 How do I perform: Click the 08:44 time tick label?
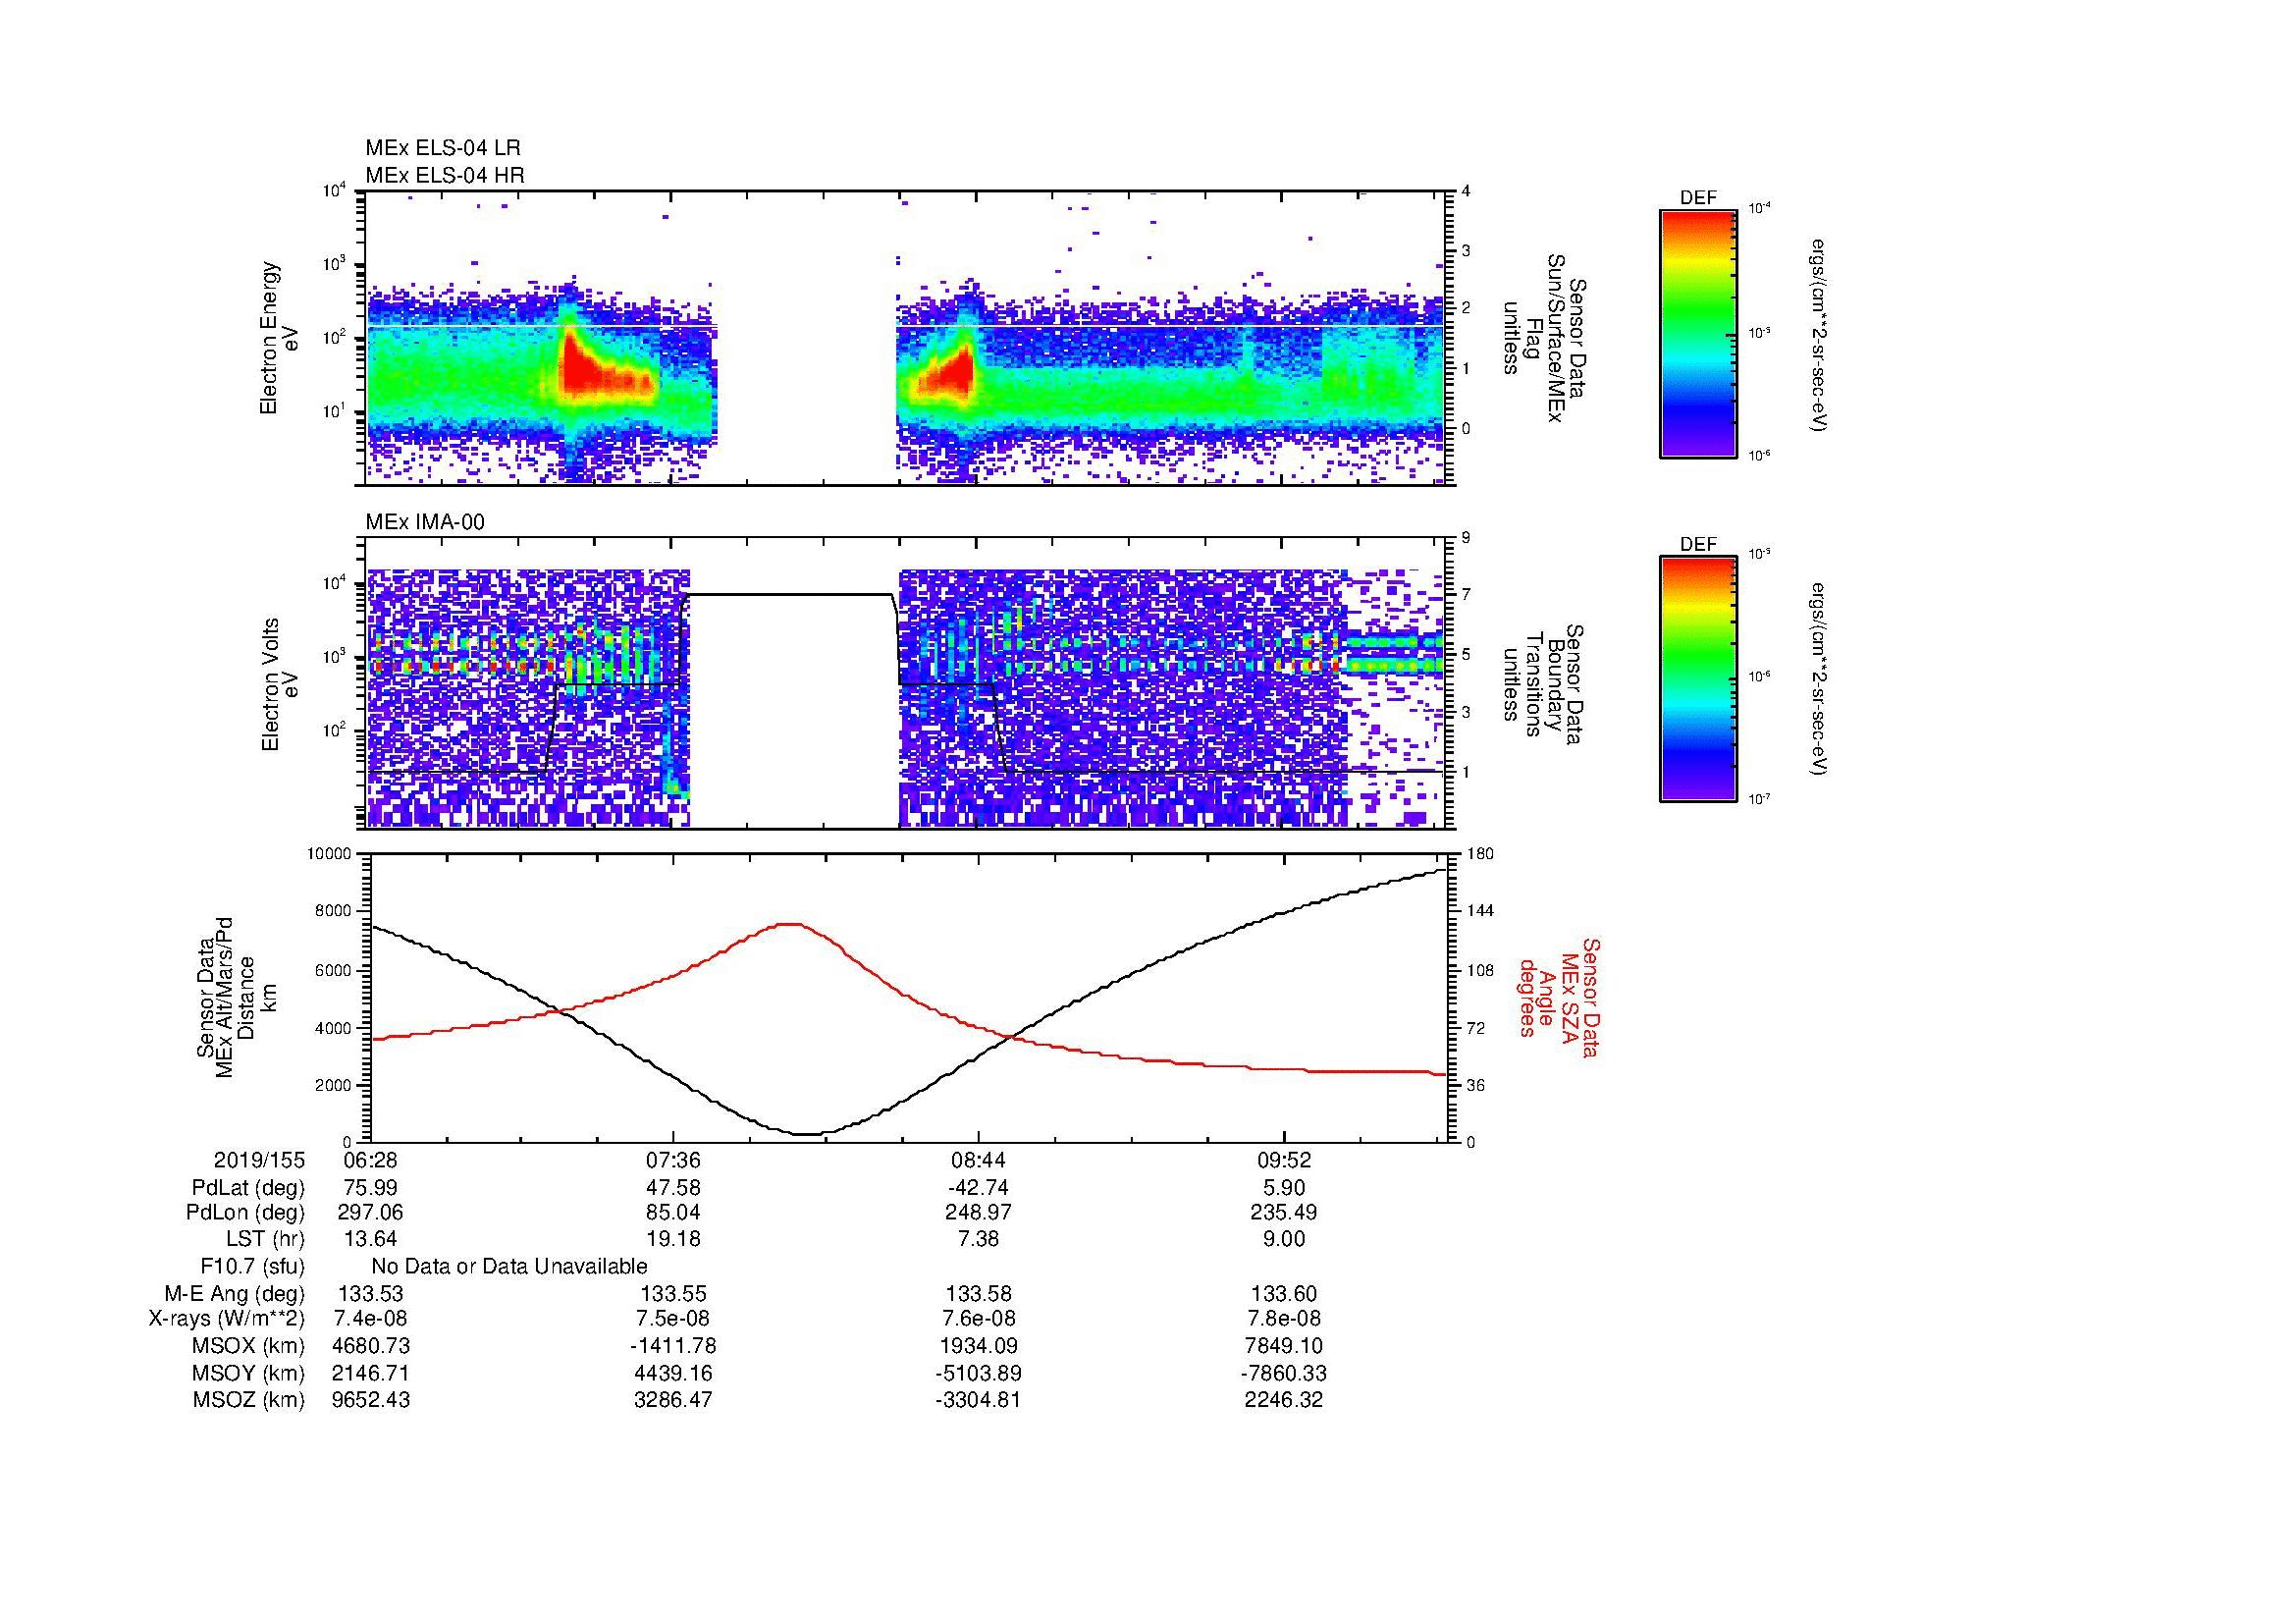click(x=978, y=1161)
